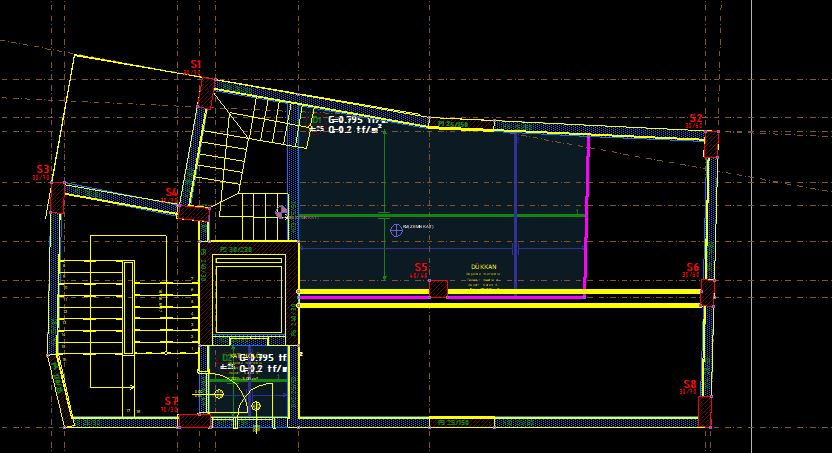Select column S2 at top right corner
This screenshot has width=832, height=453.
(x=711, y=143)
